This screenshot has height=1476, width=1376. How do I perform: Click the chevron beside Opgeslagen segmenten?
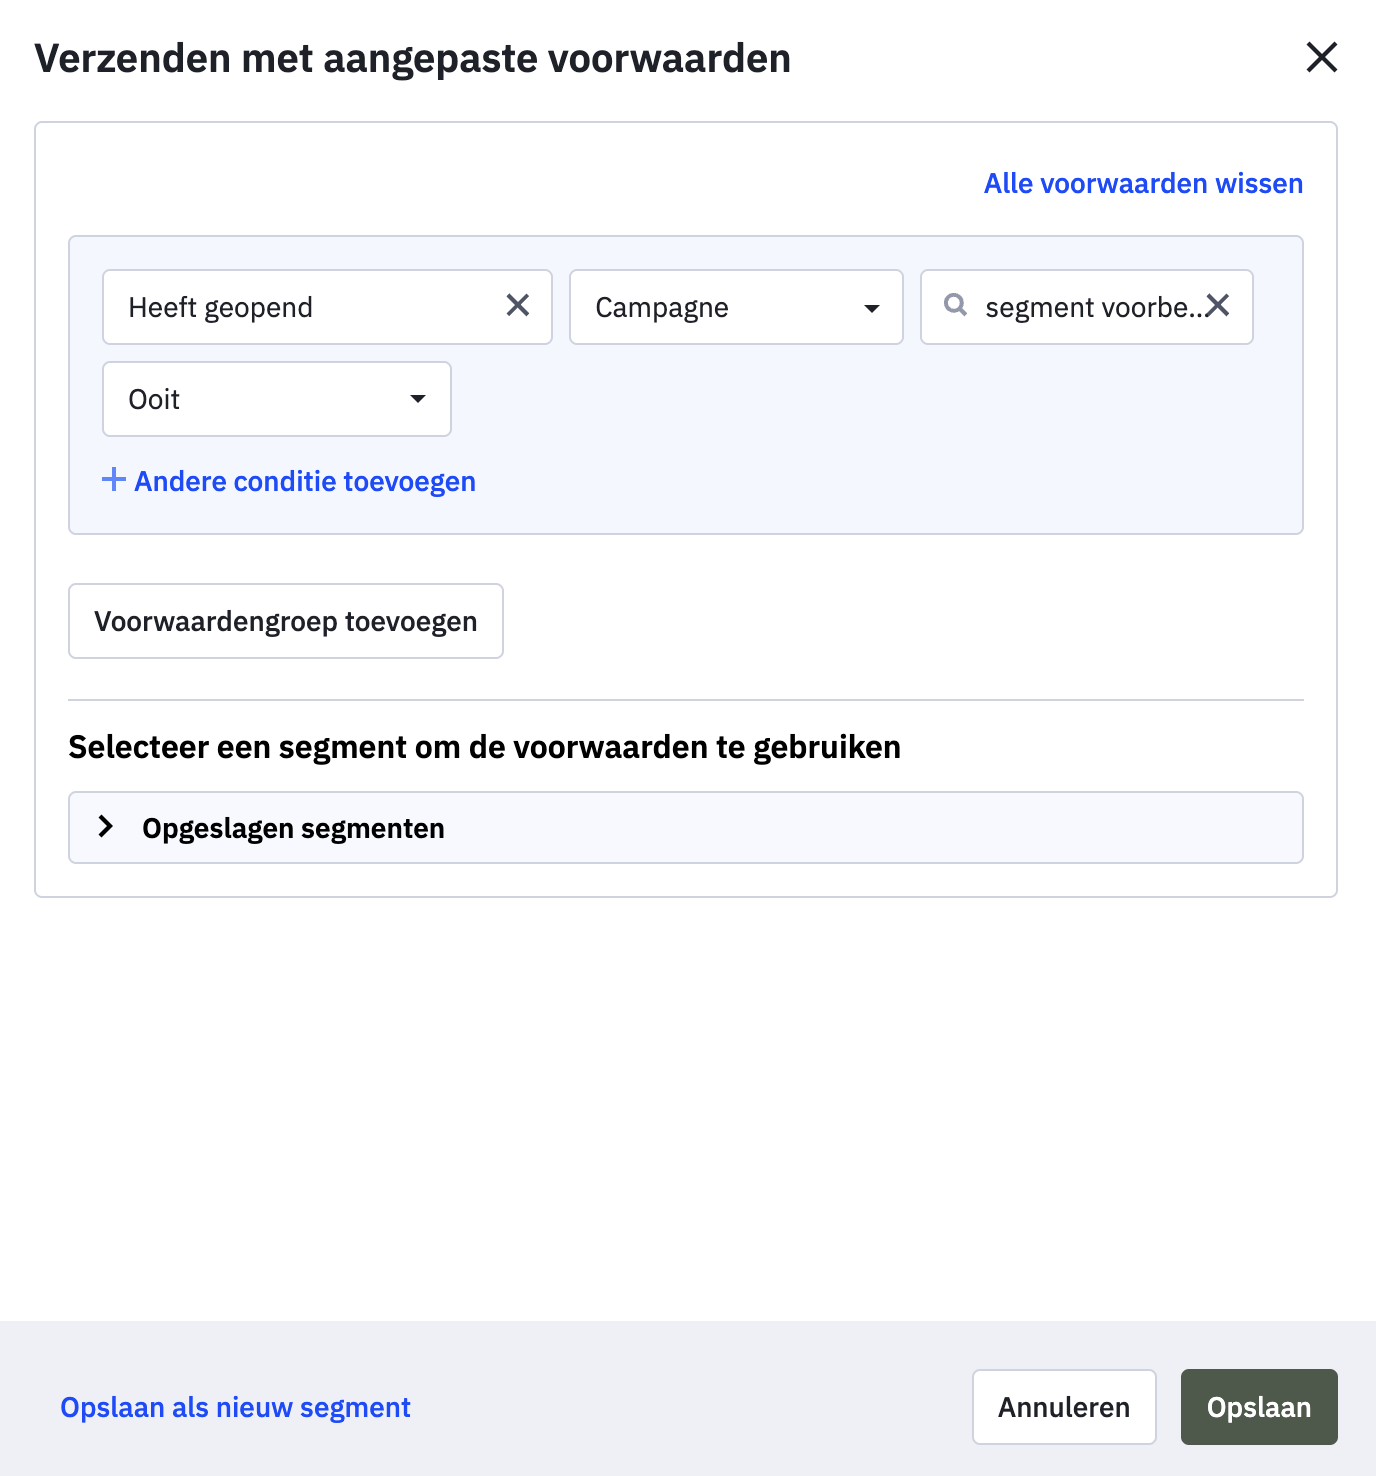(107, 826)
